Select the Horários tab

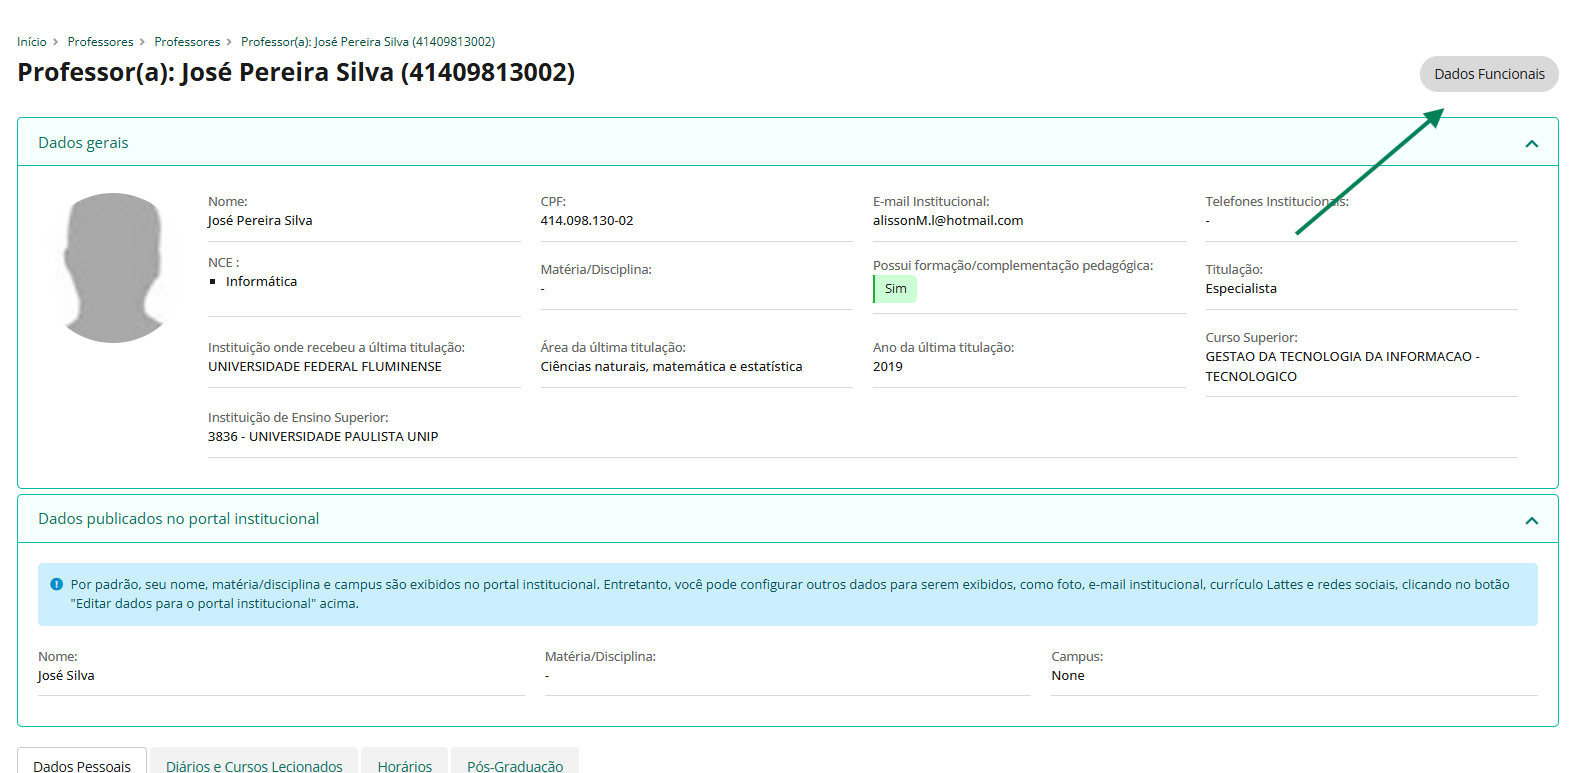coord(405,765)
